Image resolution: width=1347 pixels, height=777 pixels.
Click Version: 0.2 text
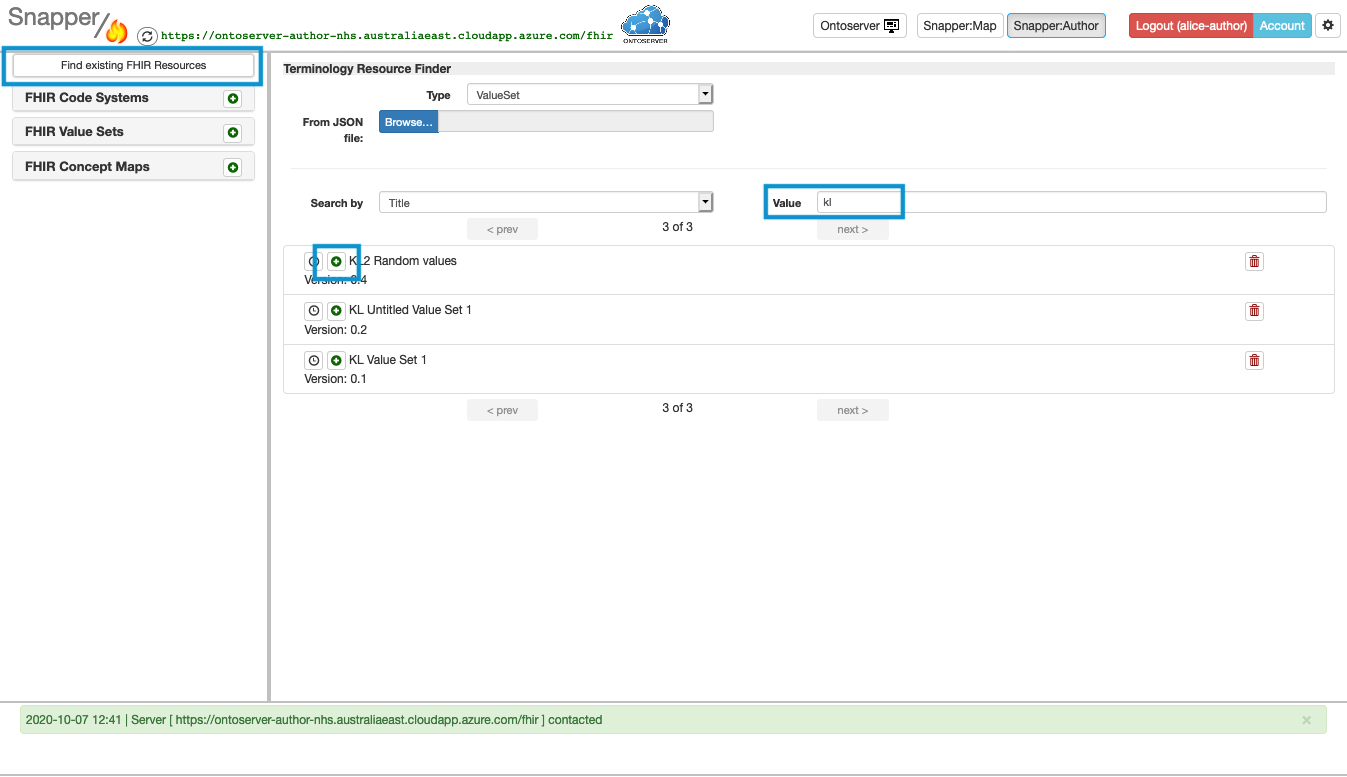coord(336,330)
